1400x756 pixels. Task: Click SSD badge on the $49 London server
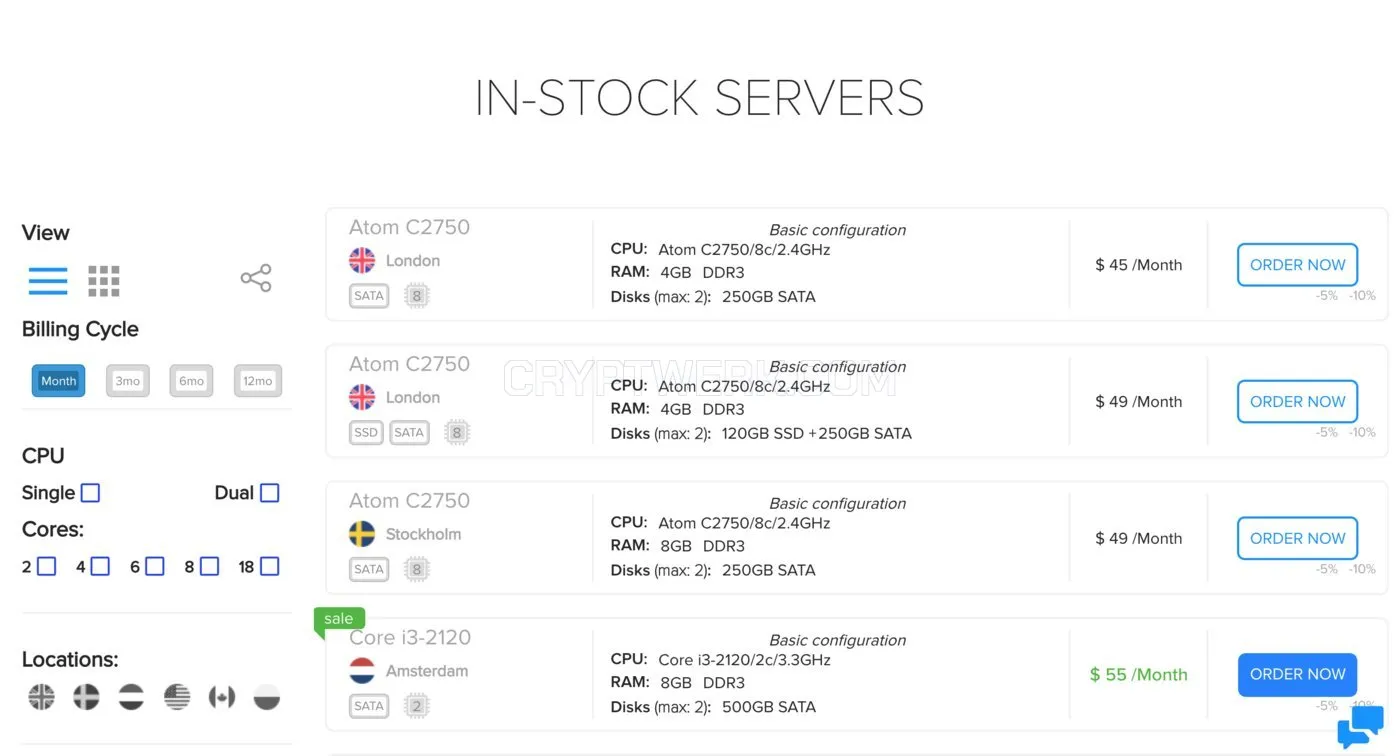pos(366,432)
